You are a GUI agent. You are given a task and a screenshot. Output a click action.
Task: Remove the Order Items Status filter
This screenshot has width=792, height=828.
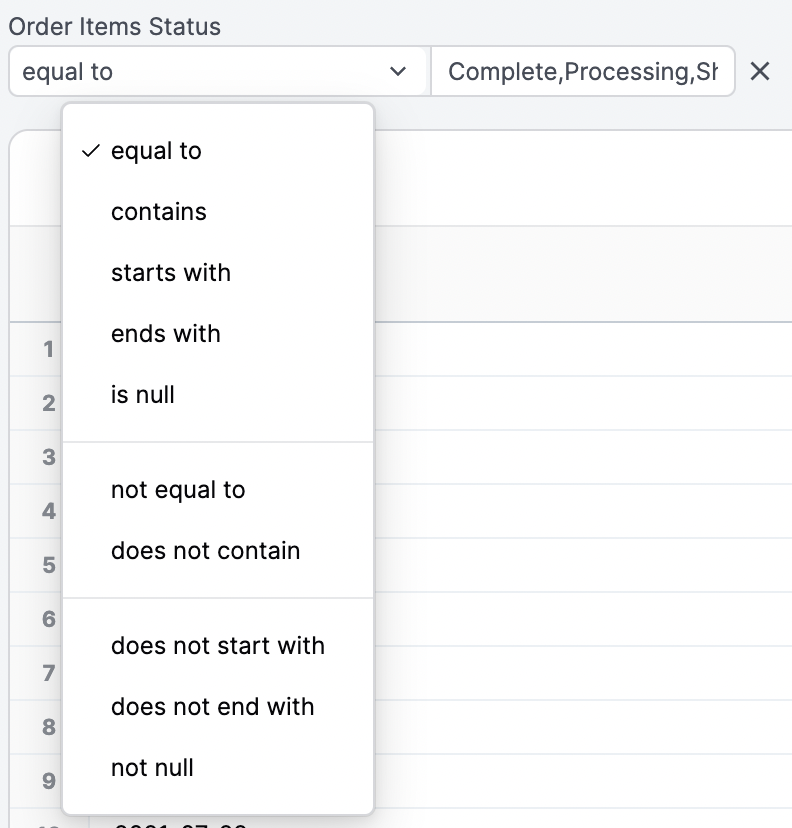pyautogui.click(x=760, y=72)
